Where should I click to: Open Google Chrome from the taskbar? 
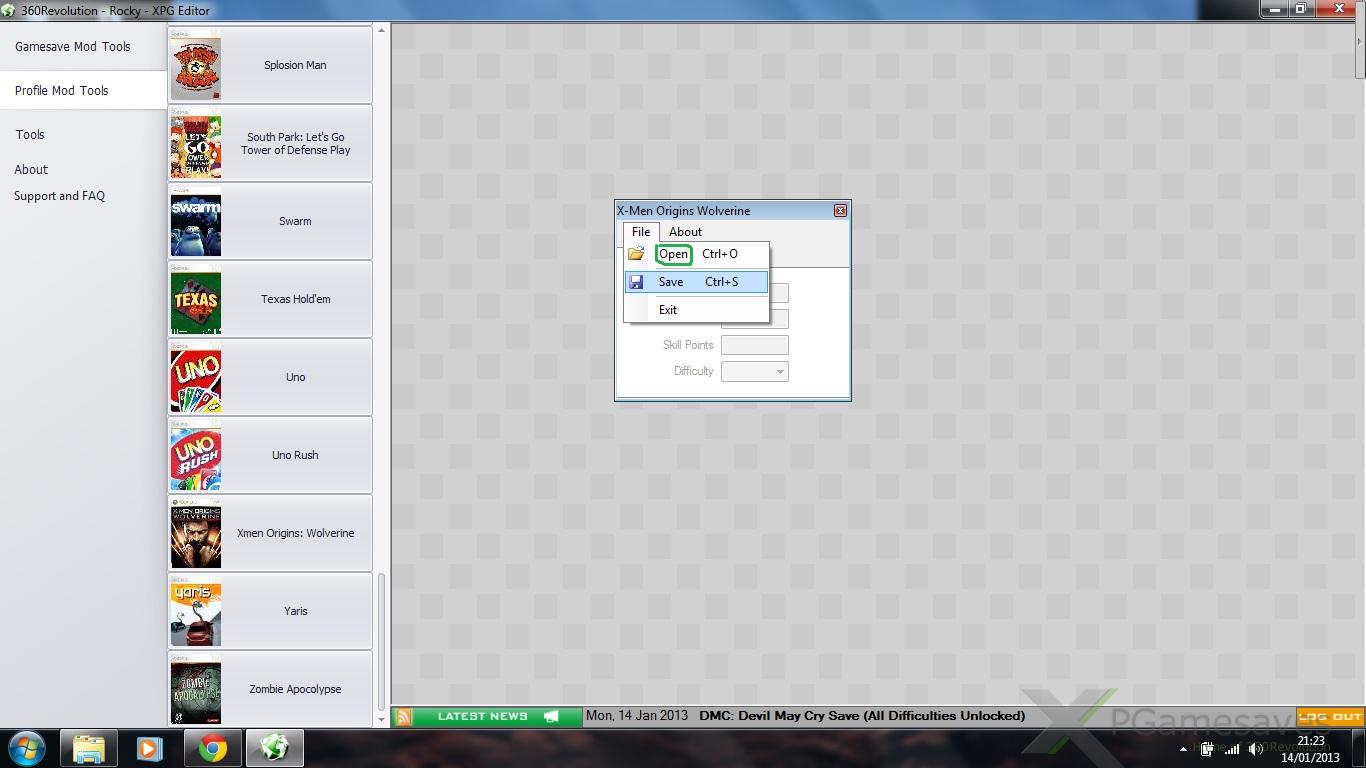click(212, 748)
